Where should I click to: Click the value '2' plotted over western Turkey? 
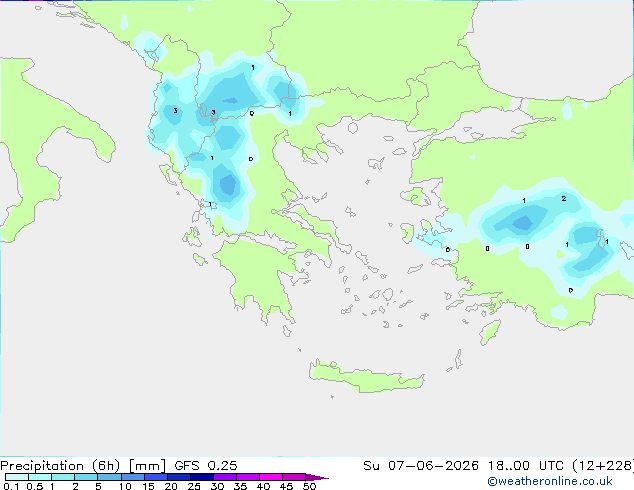pos(564,199)
